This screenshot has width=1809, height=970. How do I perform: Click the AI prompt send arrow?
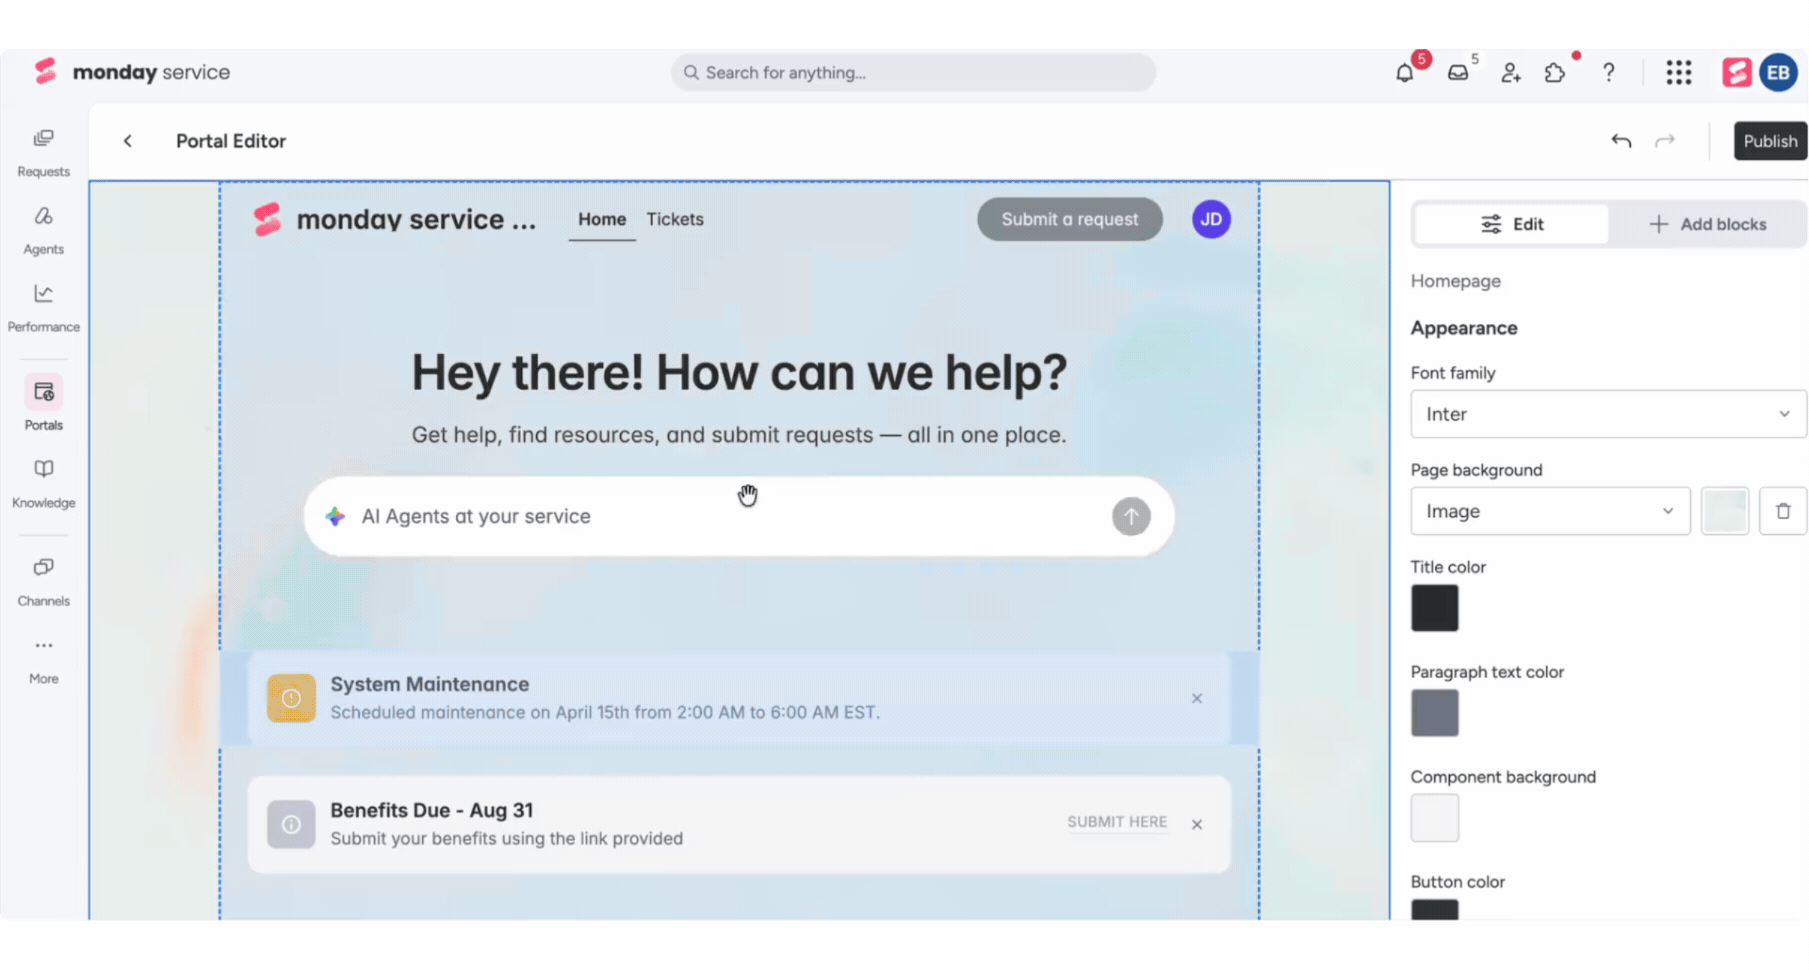tap(1131, 516)
